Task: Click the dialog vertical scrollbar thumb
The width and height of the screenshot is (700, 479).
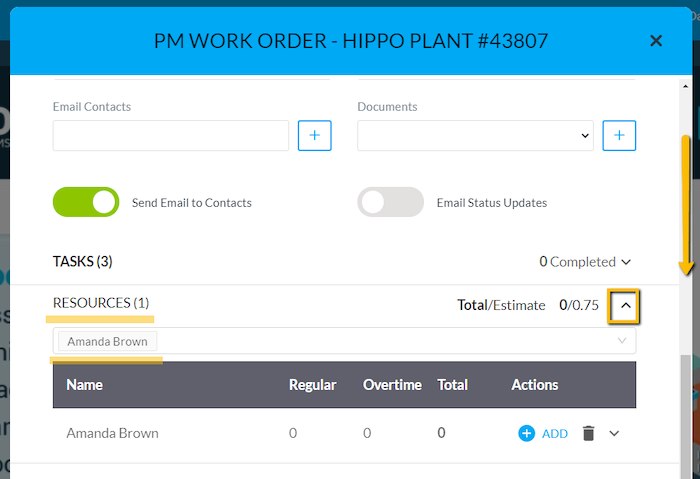Action: 686,417
